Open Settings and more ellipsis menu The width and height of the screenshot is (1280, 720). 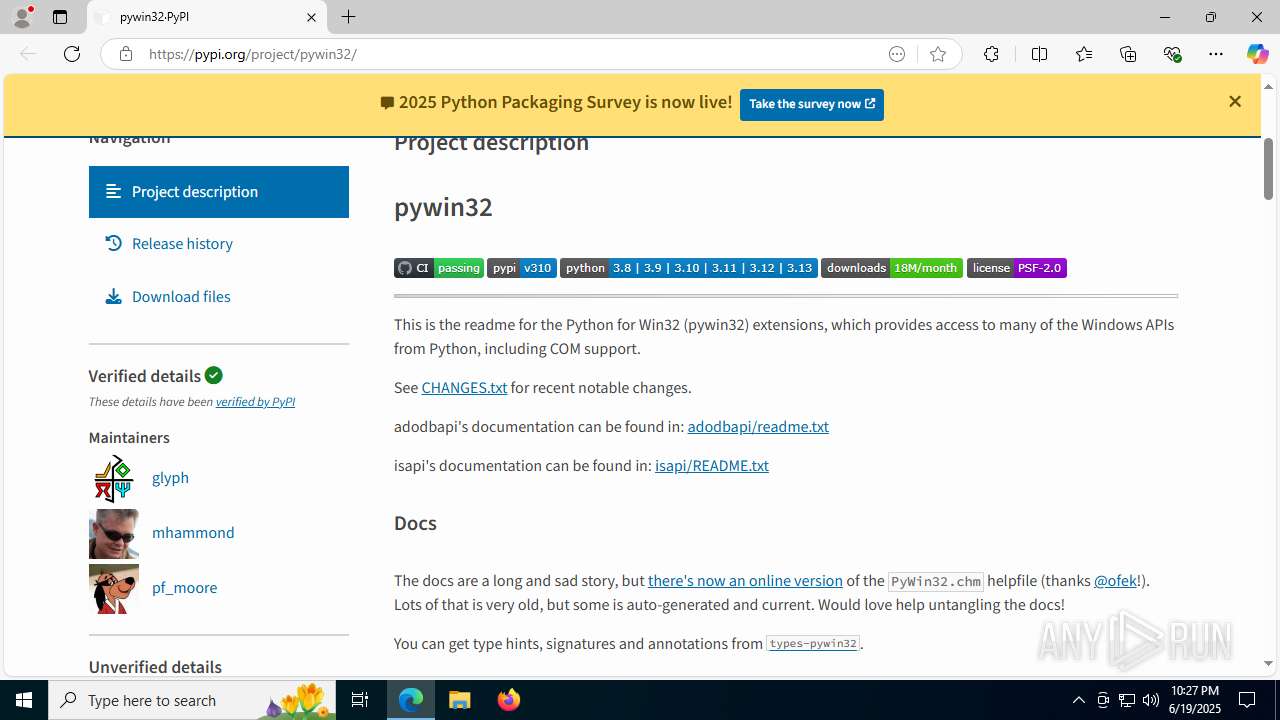coord(1216,54)
